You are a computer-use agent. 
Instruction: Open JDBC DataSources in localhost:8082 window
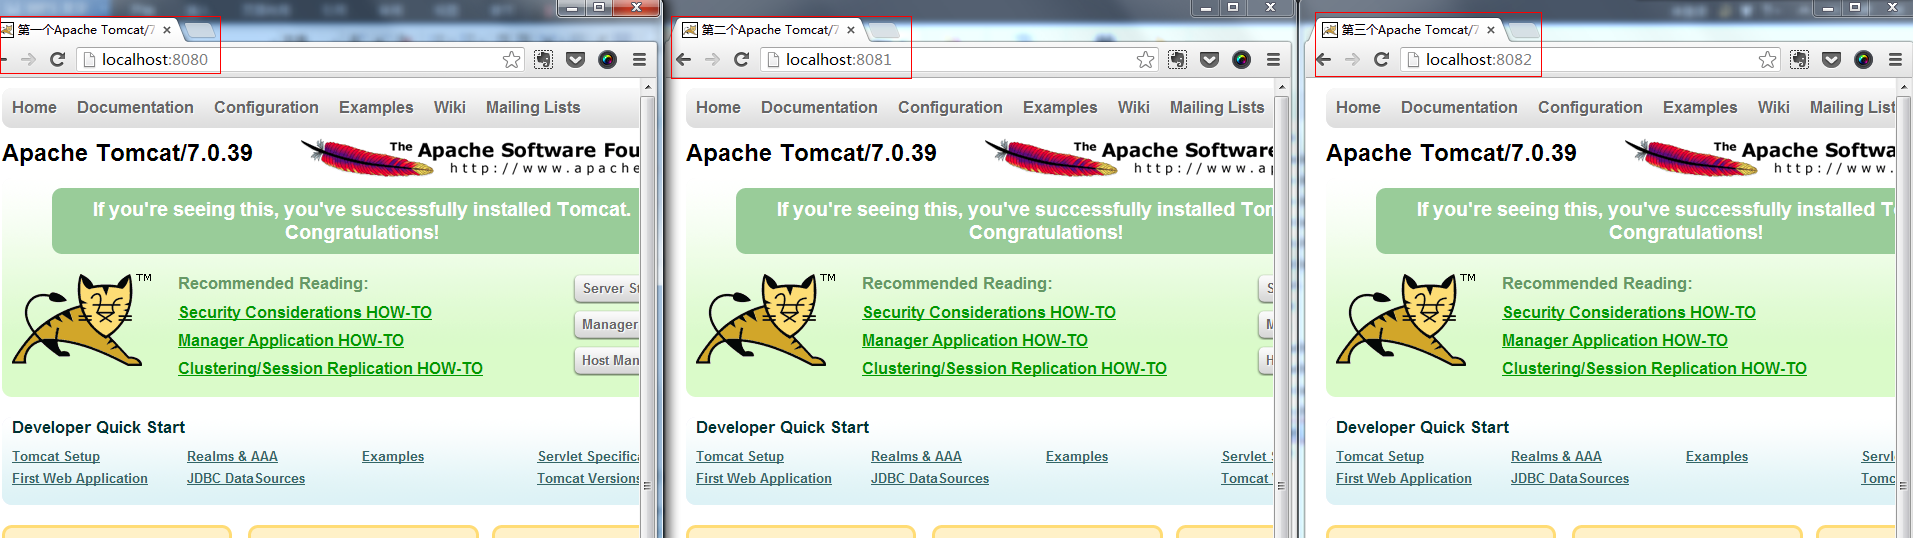[x=1570, y=478]
